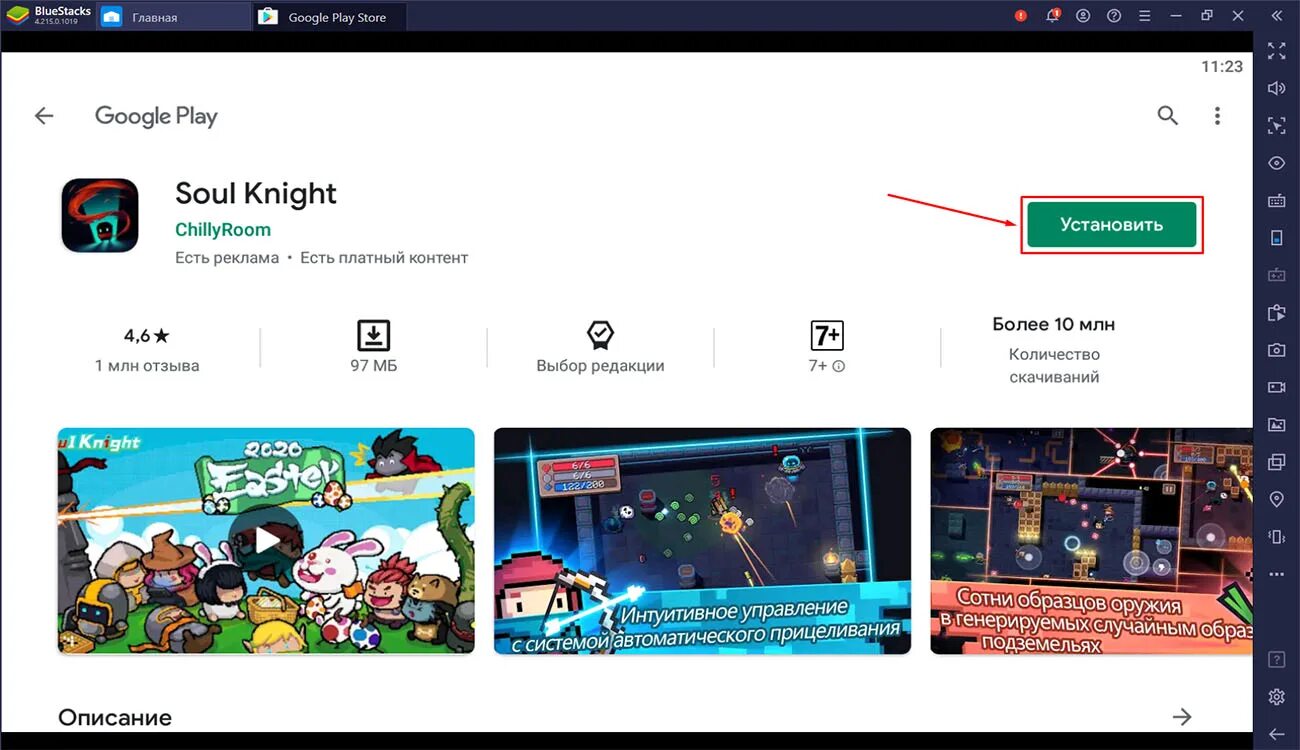Set location with the pin icon

1276,499
